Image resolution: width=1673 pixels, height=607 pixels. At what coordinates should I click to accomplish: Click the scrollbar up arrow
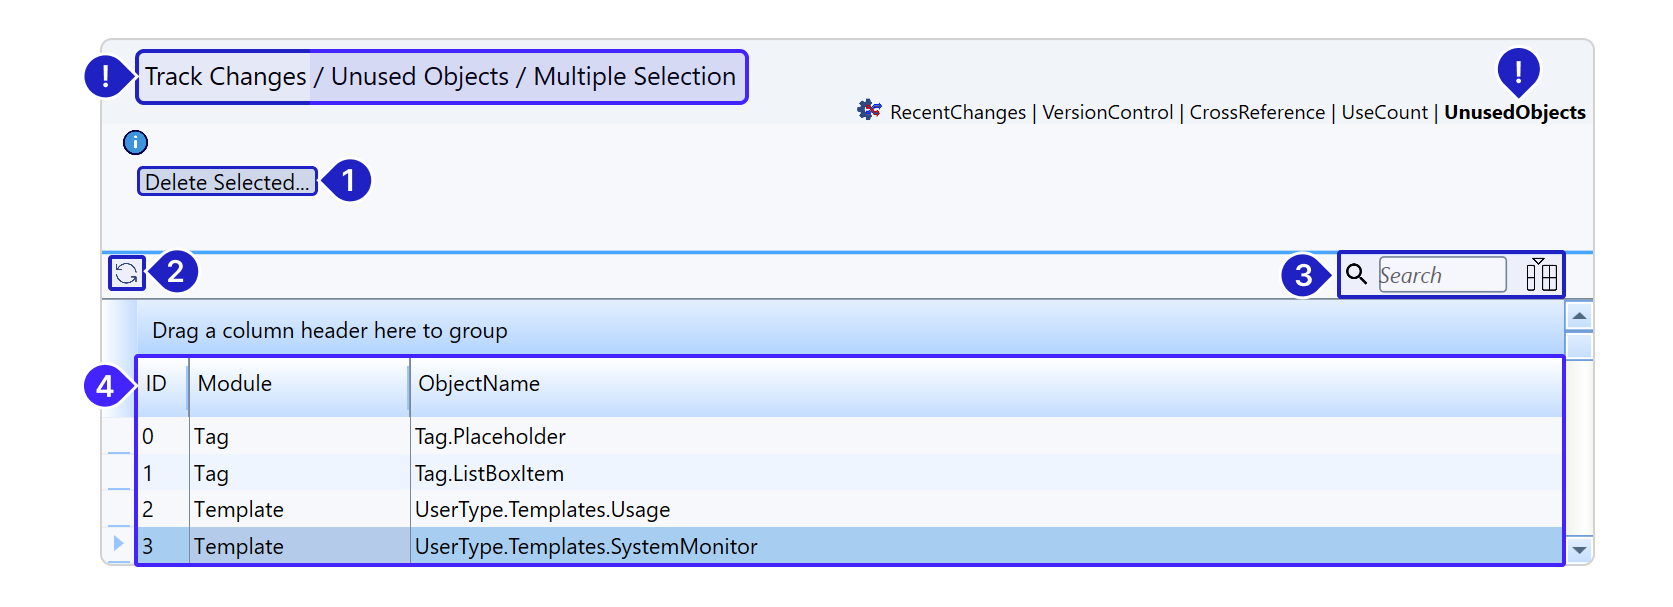tap(1579, 317)
